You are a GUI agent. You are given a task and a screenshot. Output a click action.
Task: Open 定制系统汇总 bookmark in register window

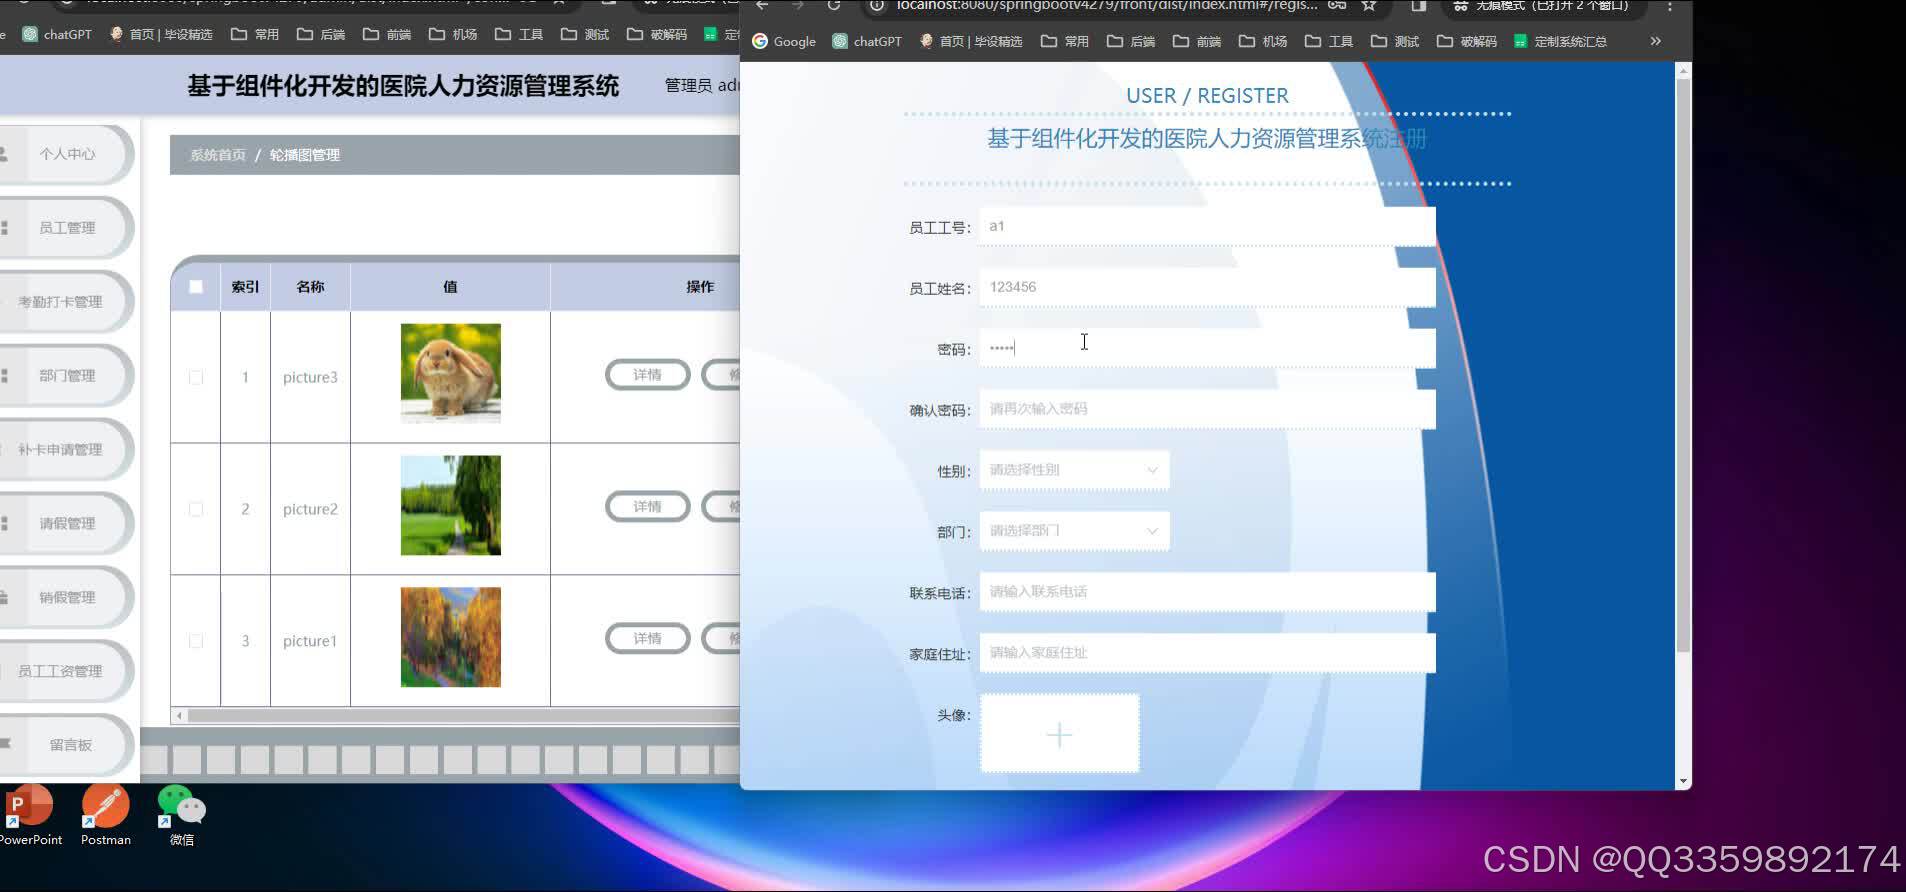click(1560, 41)
